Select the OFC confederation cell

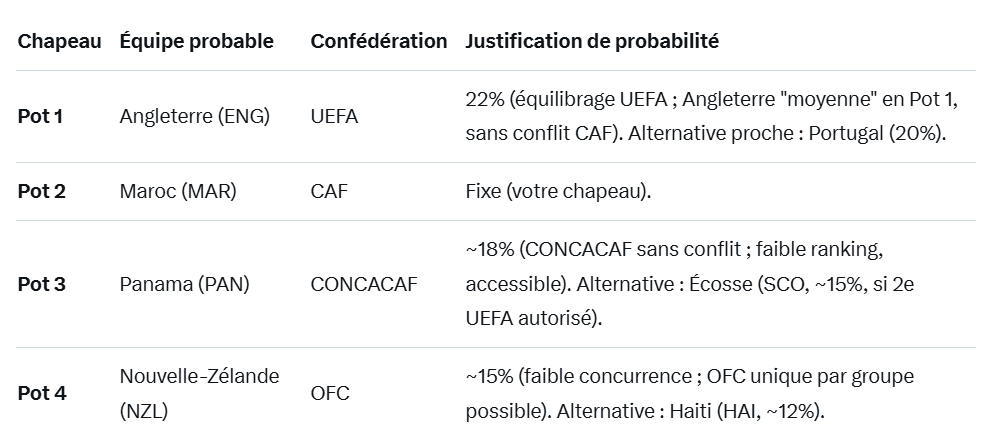(330, 393)
